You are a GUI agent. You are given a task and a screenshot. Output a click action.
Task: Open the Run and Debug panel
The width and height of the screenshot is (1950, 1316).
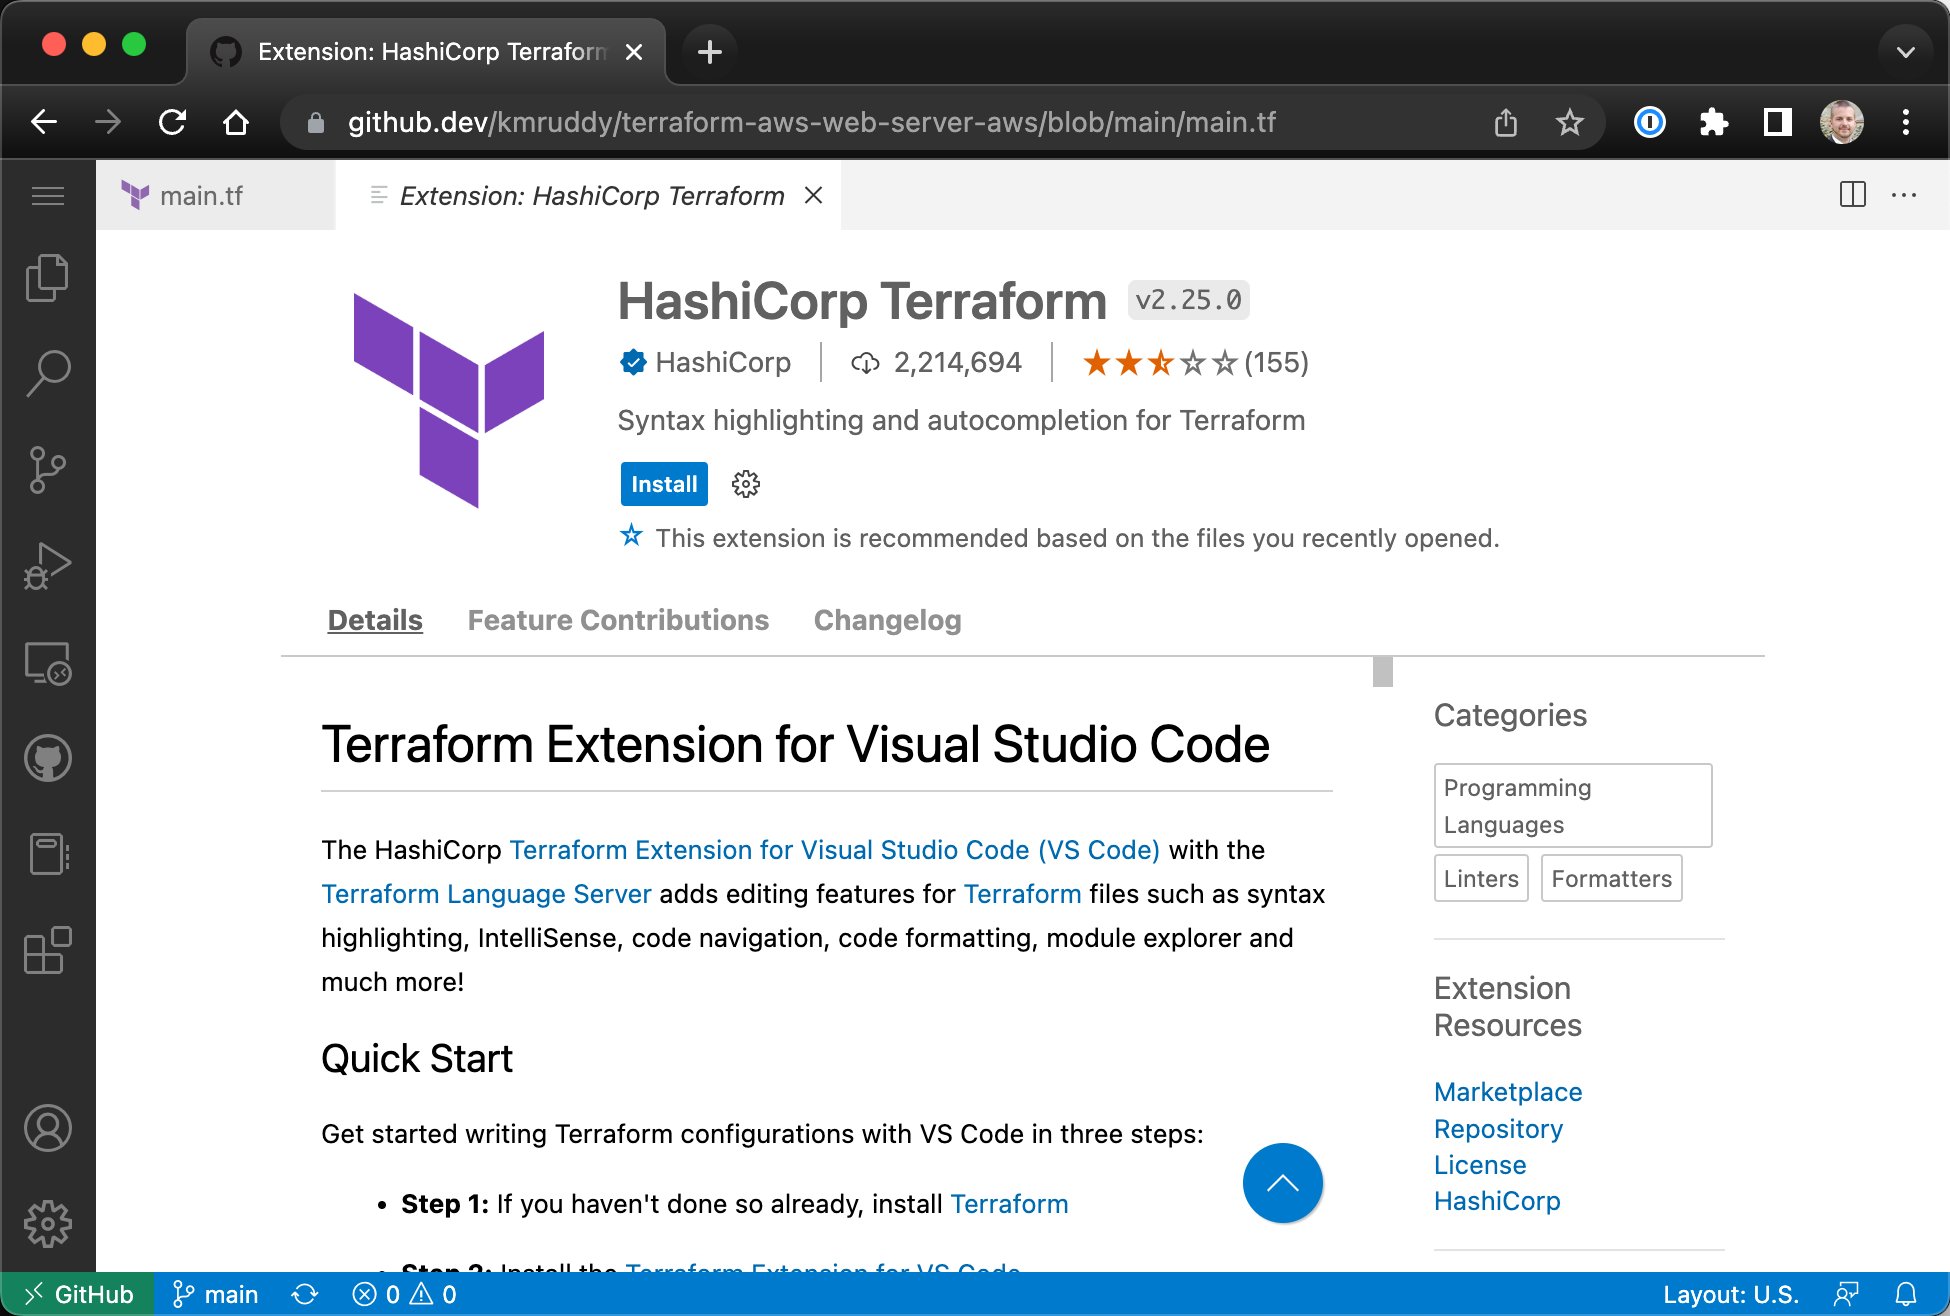click(47, 563)
